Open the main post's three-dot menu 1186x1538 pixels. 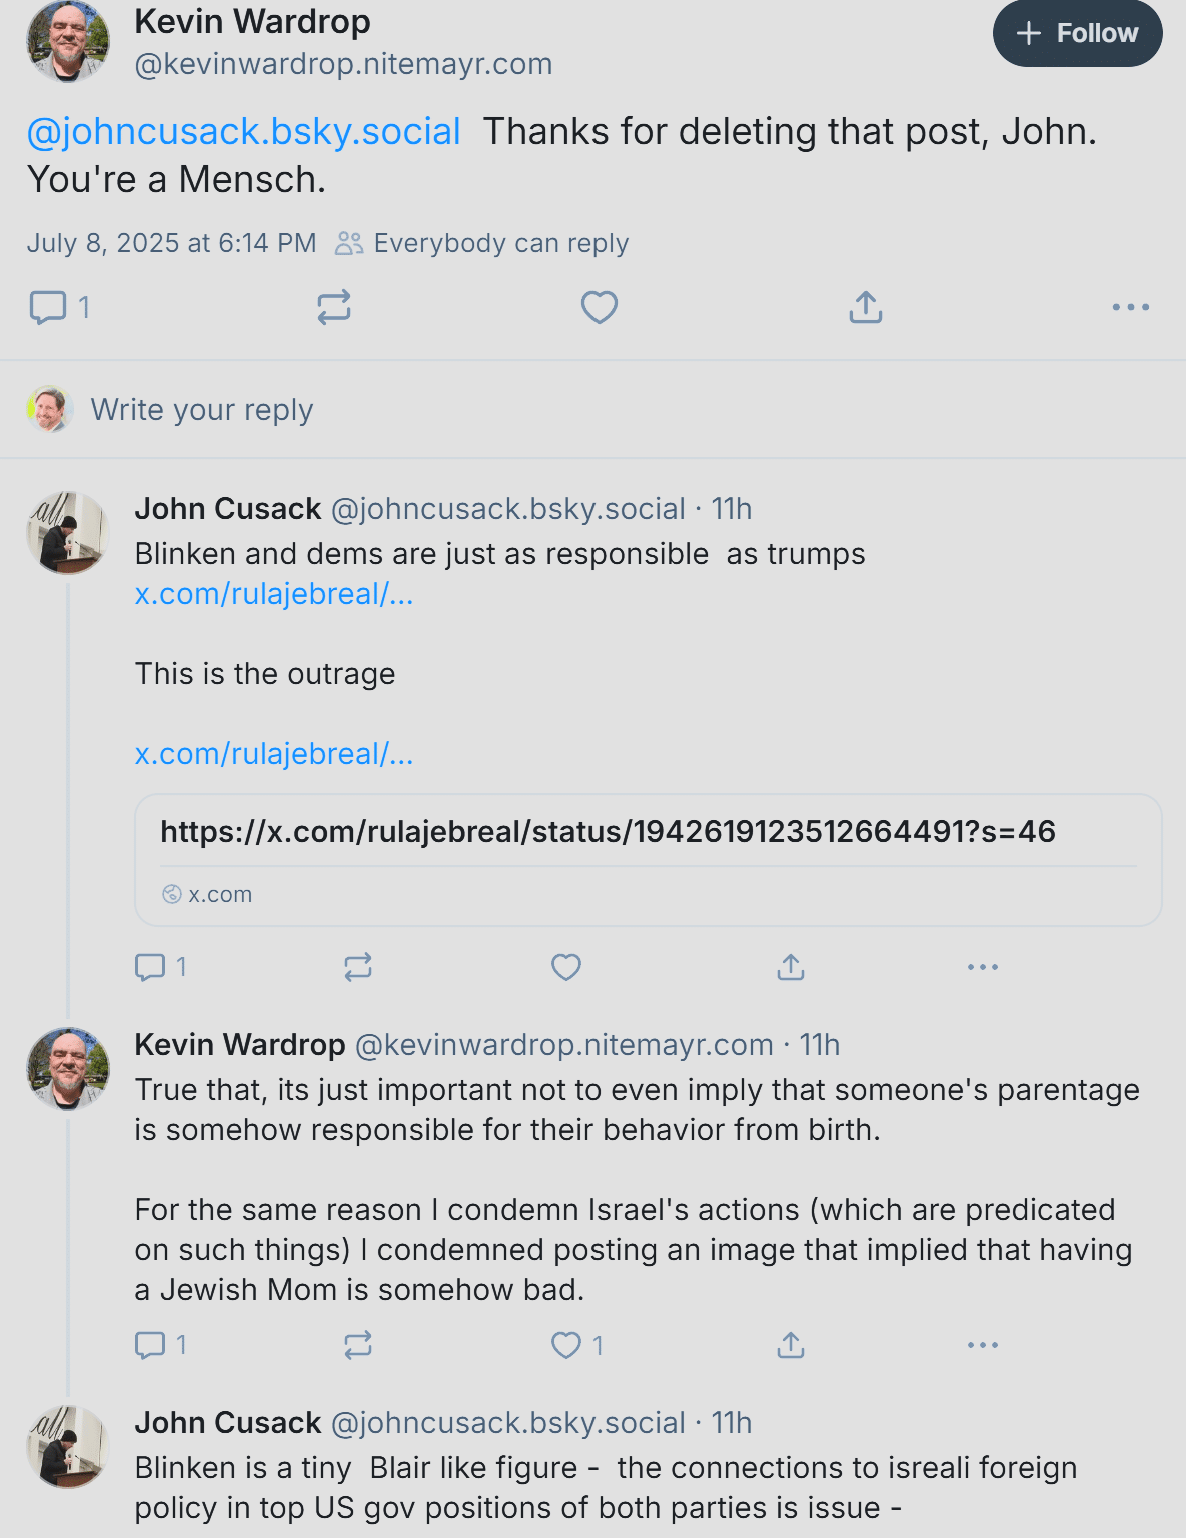pos(1131,307)
